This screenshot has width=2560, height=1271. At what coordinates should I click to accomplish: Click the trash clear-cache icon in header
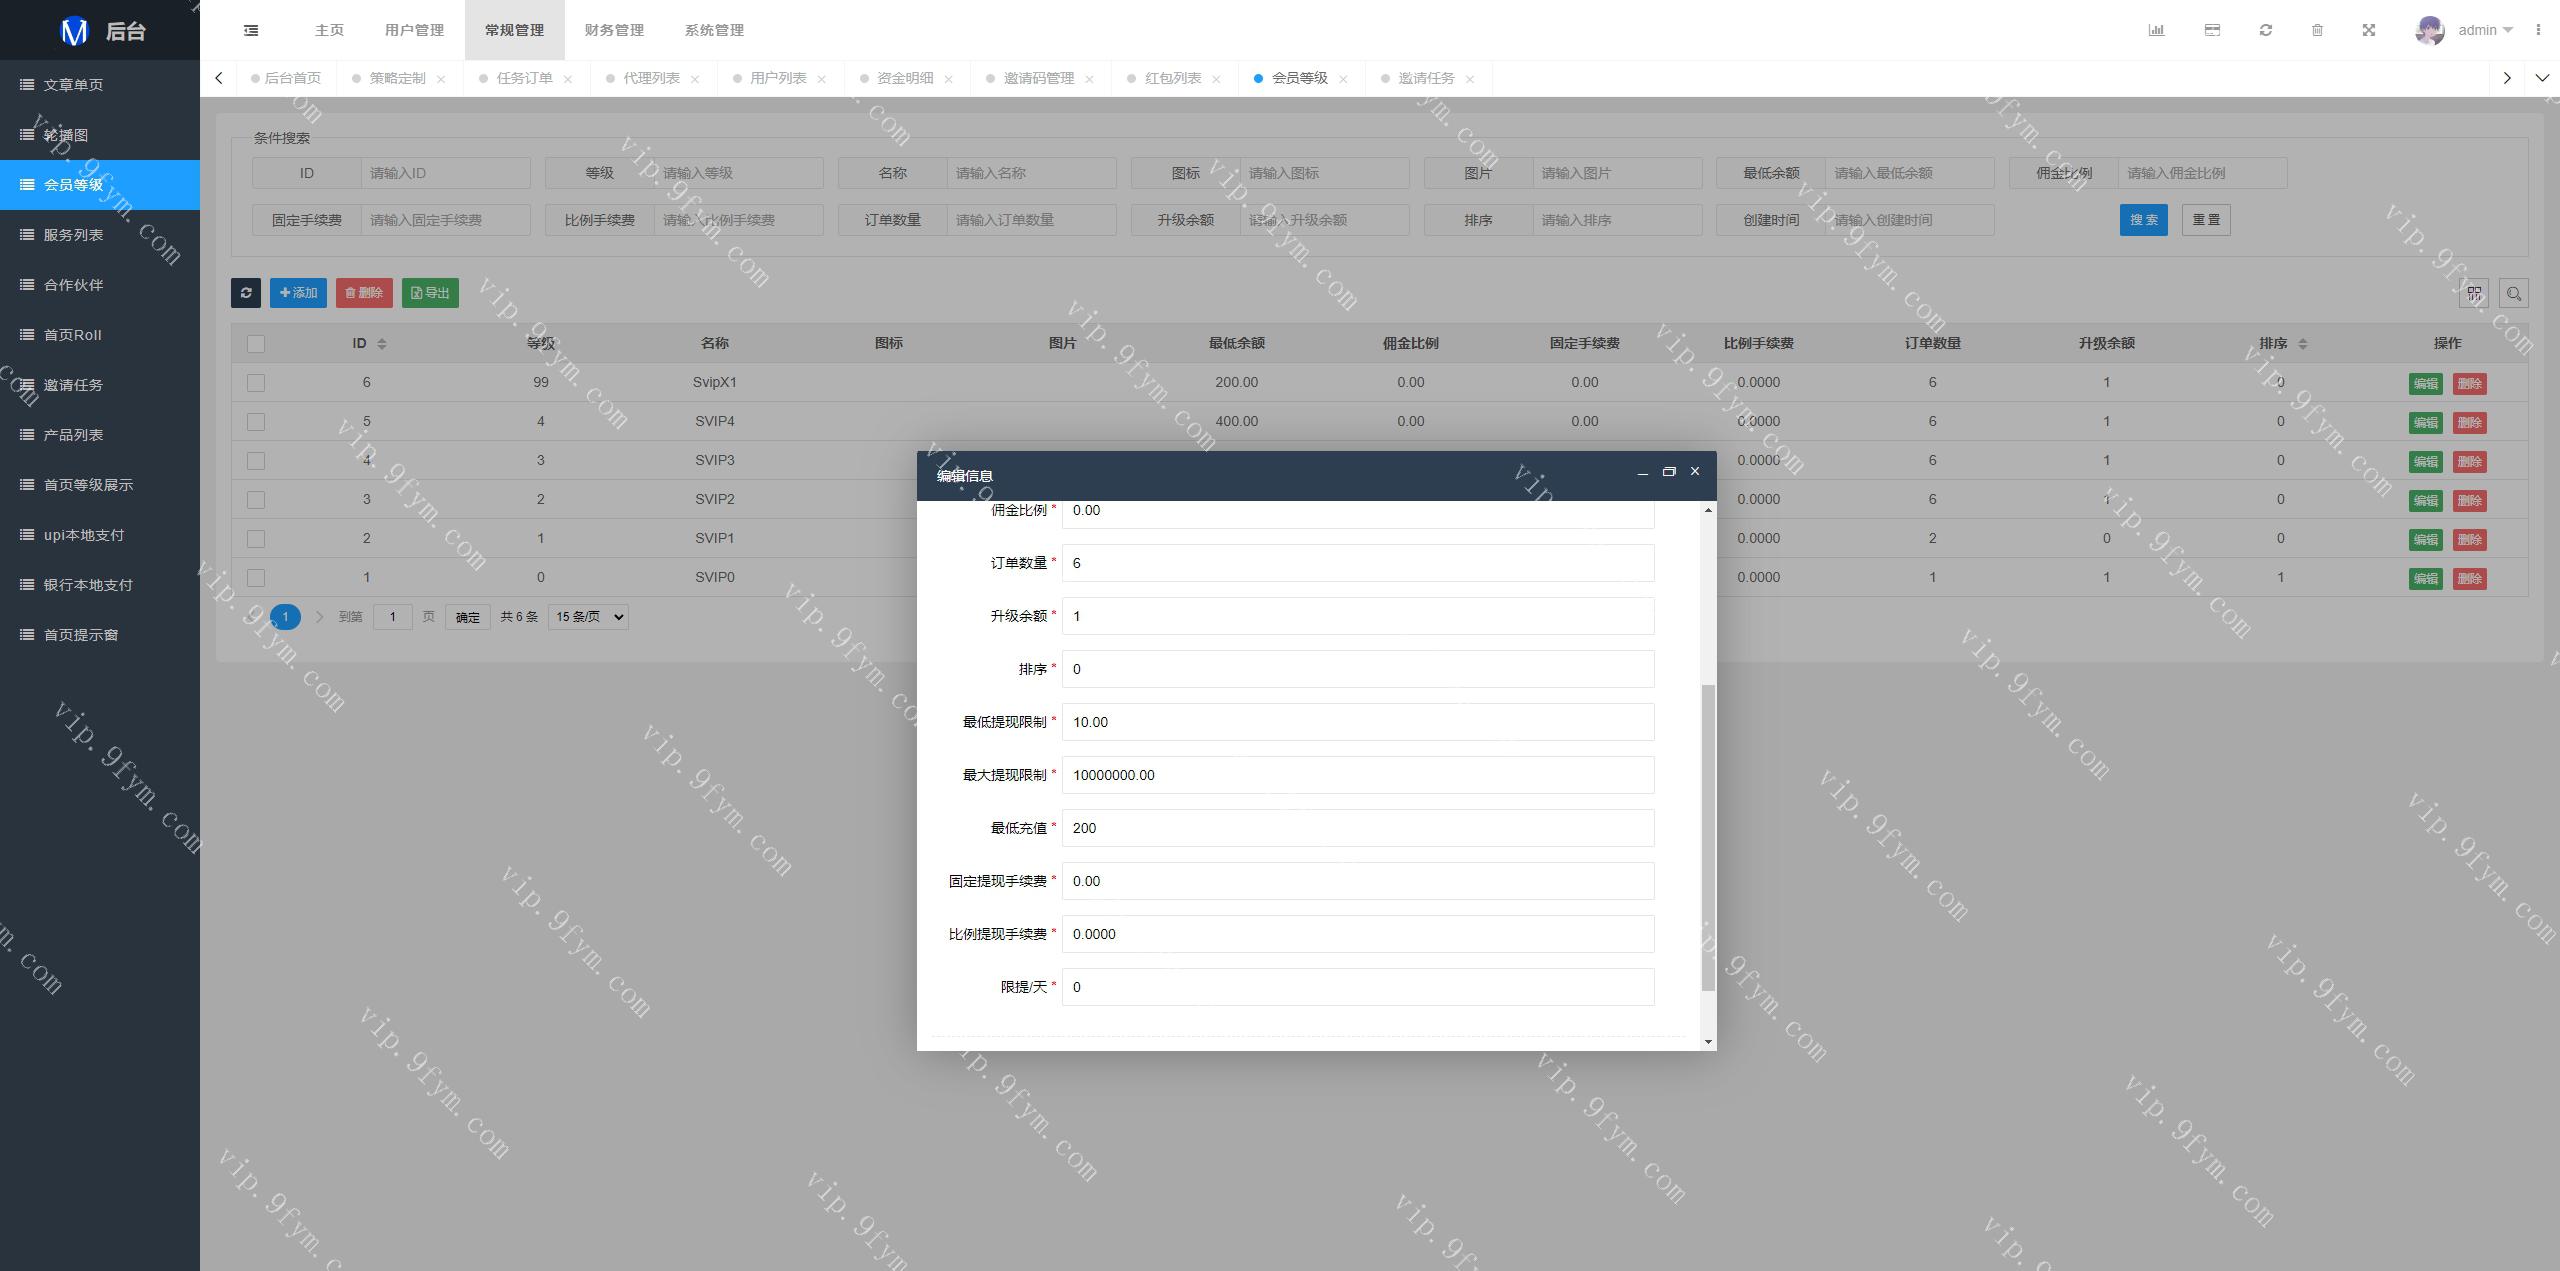2317,30
